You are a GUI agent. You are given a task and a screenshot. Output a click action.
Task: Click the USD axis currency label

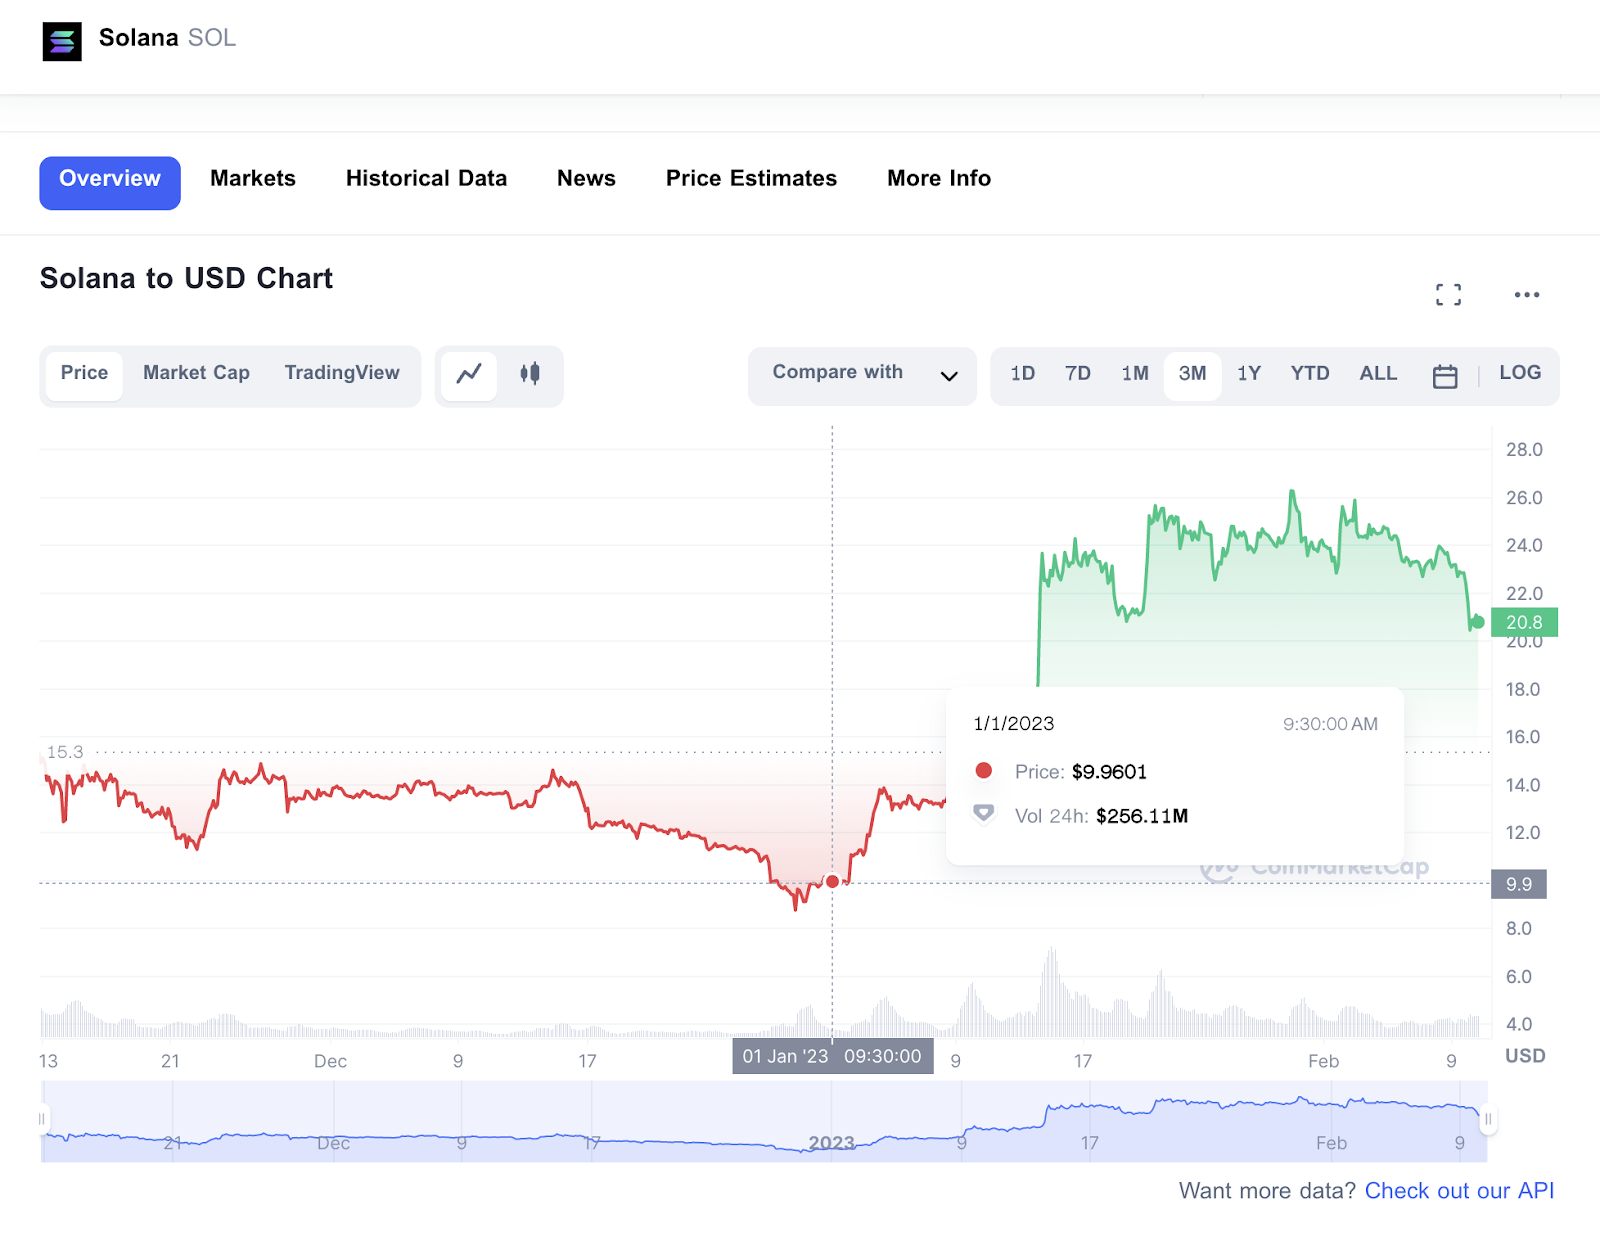point(1525,1056)
